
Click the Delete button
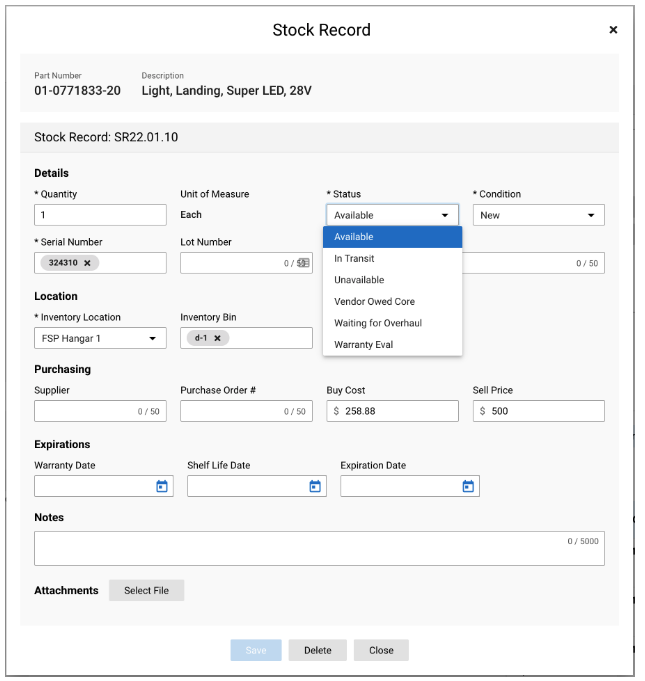click(318, 650)
